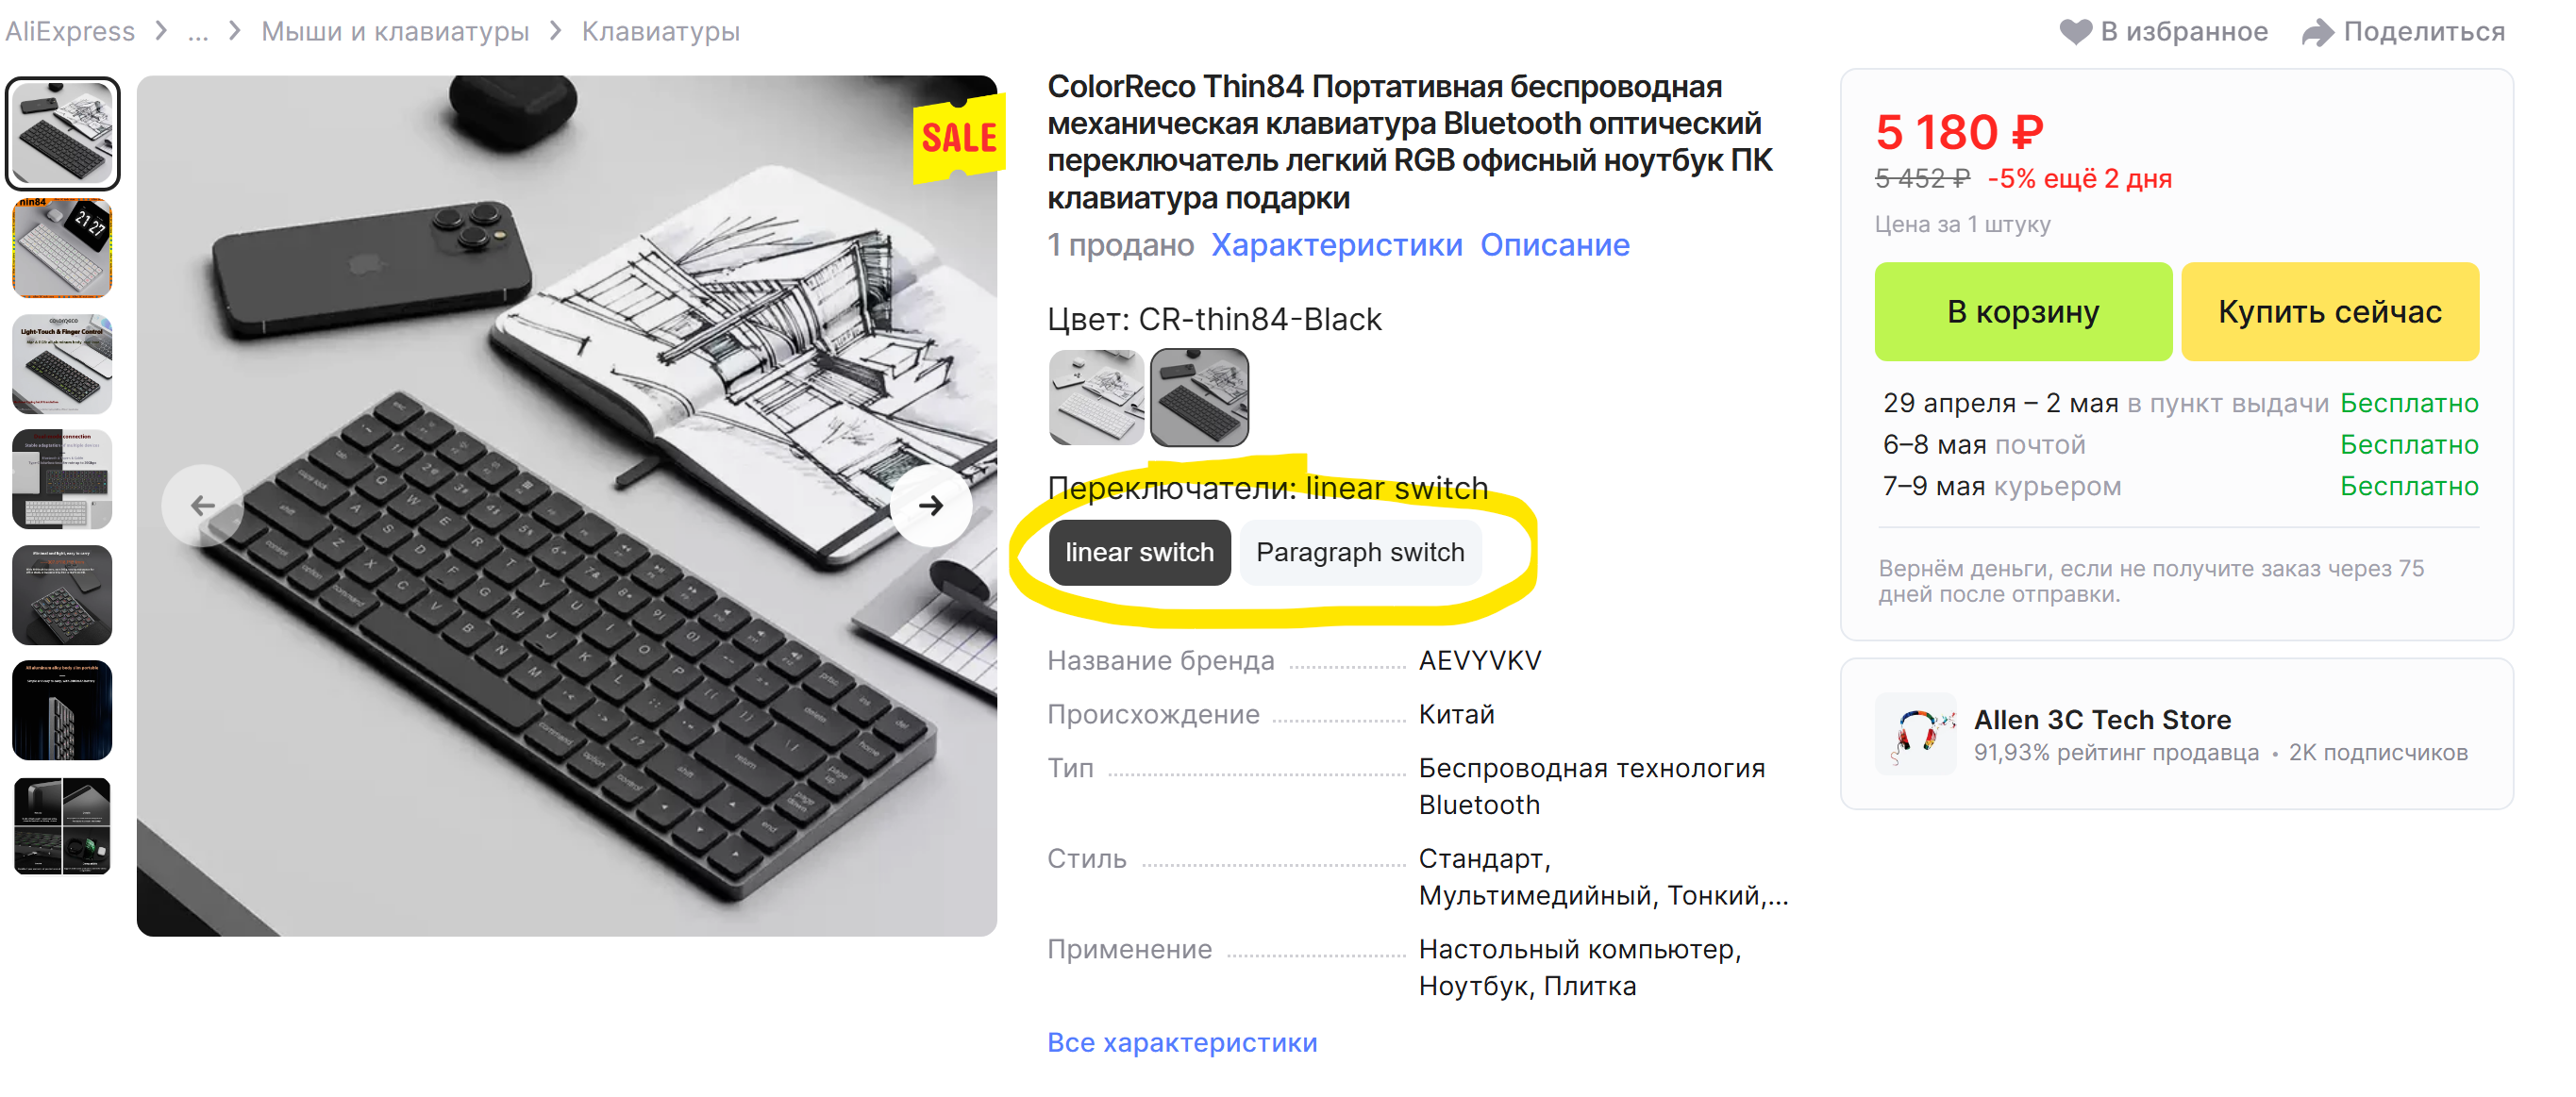The image size is (2576, 1097).
Task: Click Купить сейчас button
Action: tap(2329, 312)
